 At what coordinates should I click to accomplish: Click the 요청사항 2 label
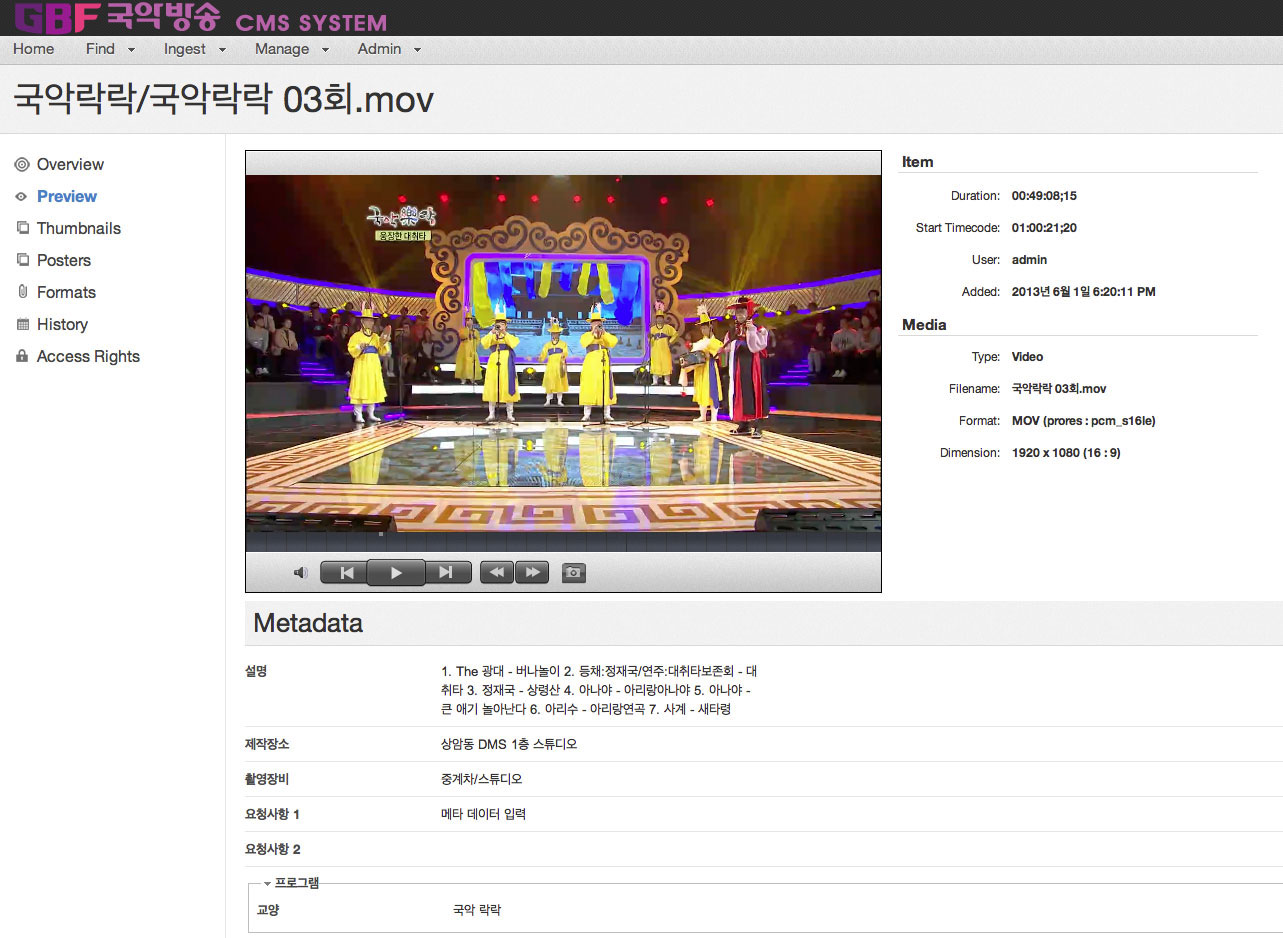tap(273, 849)
